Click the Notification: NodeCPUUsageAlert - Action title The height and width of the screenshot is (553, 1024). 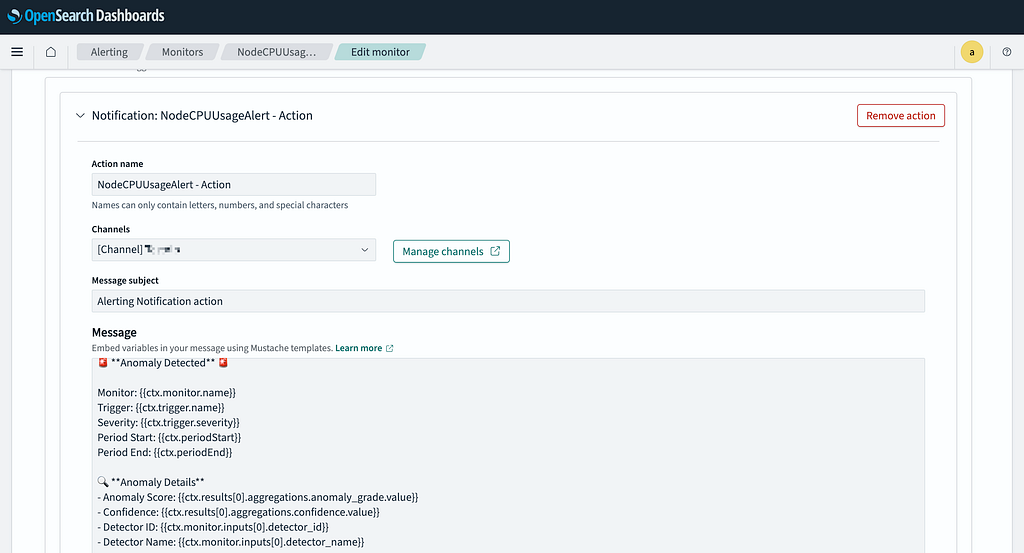point(202,116)
